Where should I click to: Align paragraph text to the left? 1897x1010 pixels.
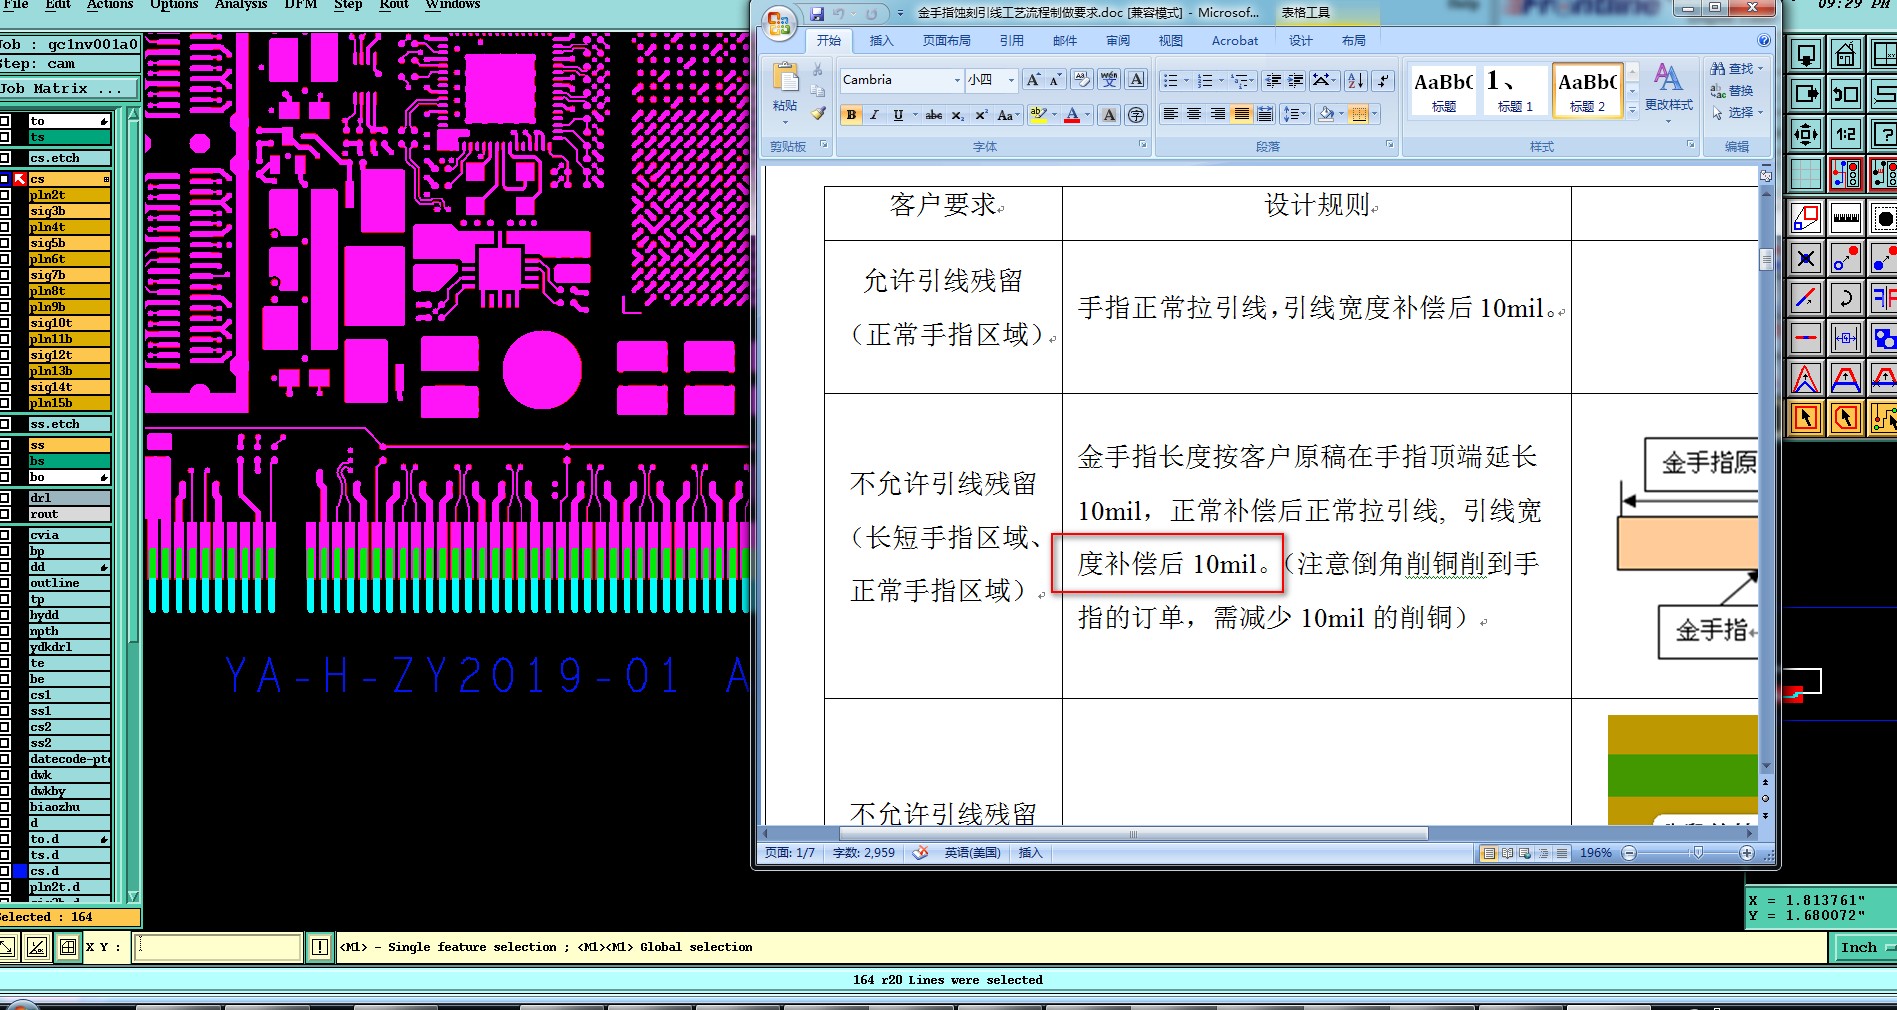tap(1170, 115)
